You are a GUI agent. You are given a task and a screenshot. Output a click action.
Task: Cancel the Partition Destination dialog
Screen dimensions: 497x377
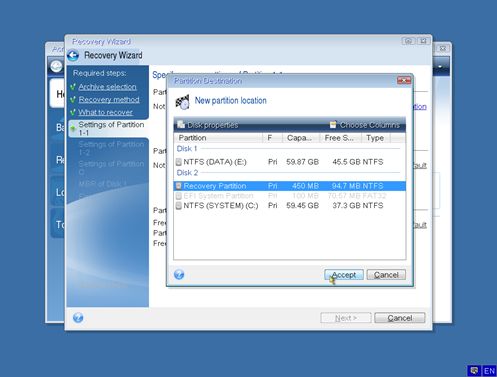386,275
